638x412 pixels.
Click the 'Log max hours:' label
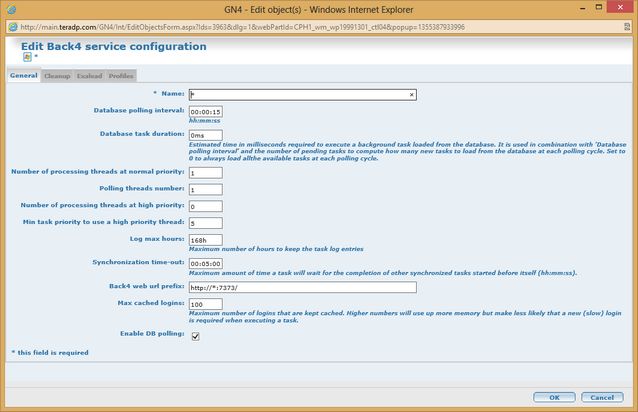point(157,239)
